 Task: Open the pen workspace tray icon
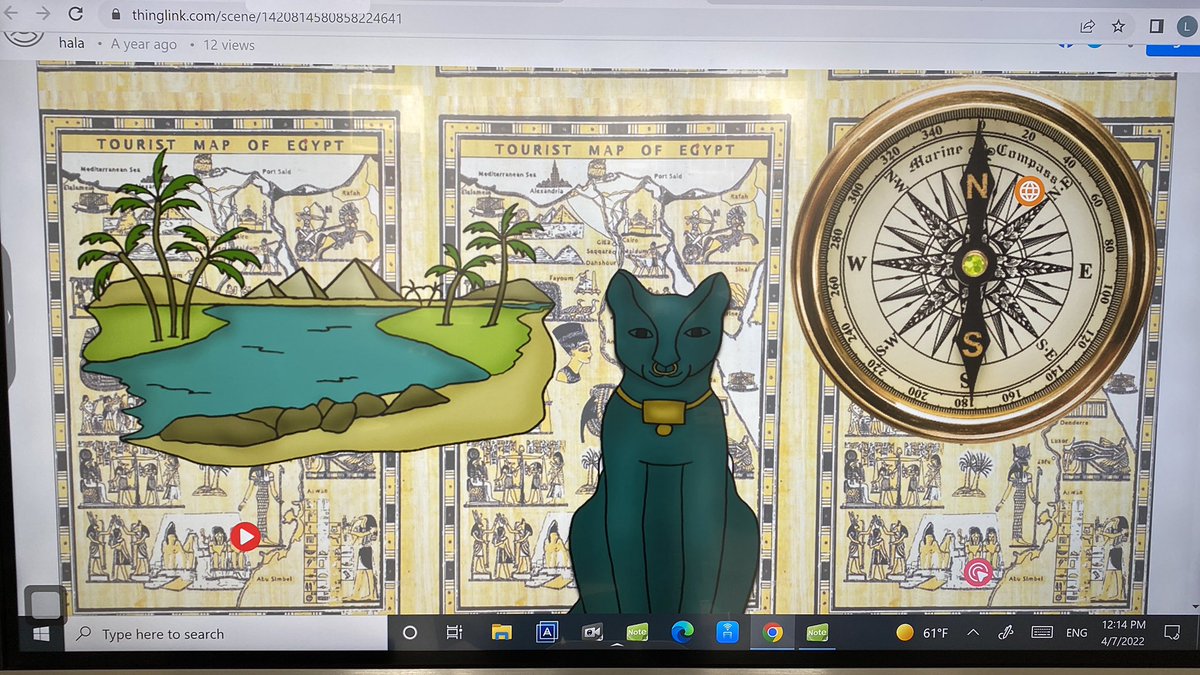click(x=1005, y=632)
